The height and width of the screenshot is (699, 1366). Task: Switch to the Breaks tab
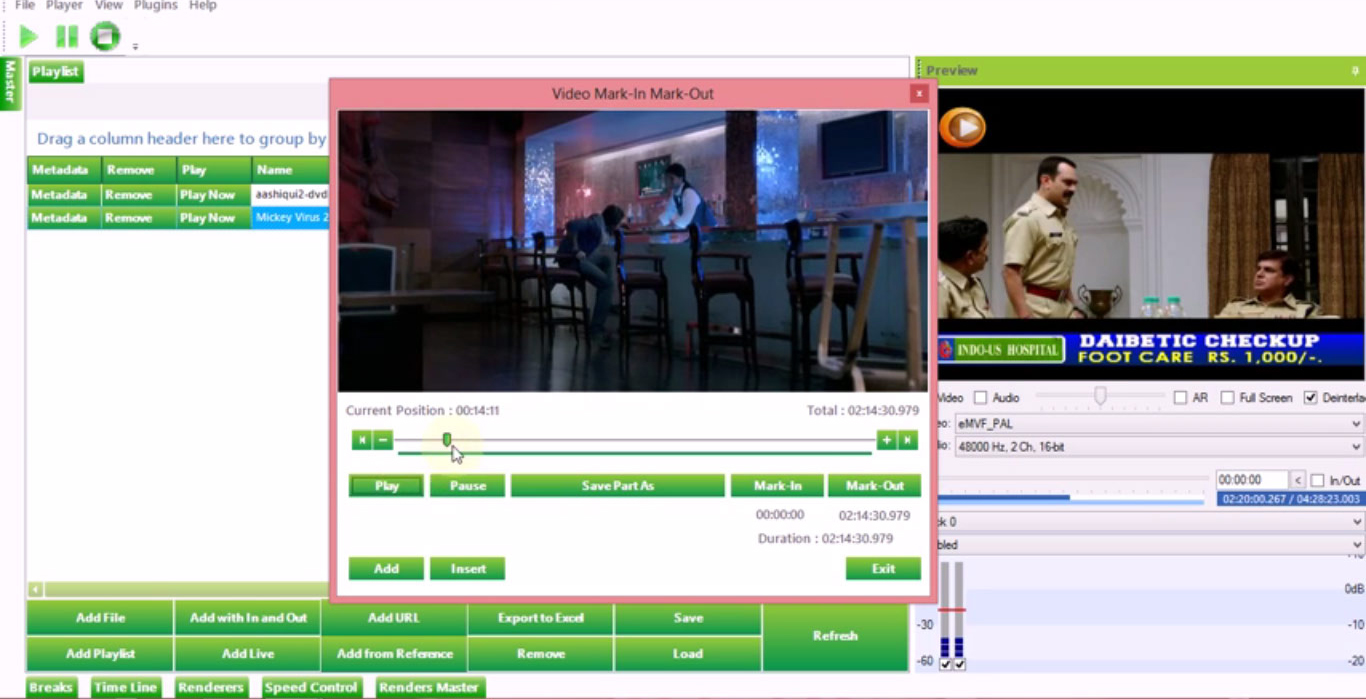[51, 688]
